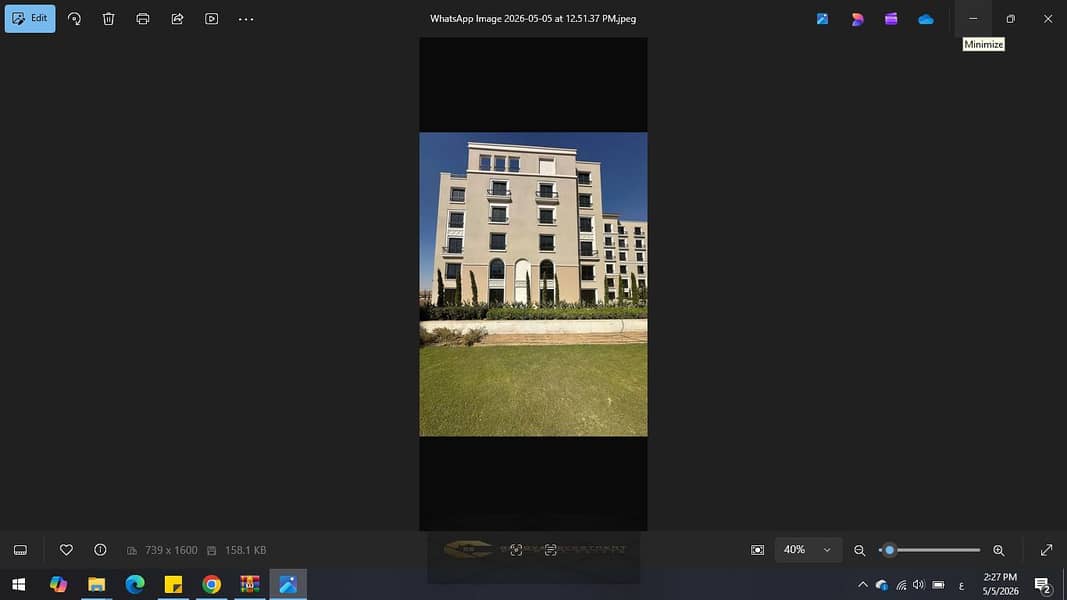Click the file name title text
Image resolution: width=1067 pixels, height=600 pixels.
click(x=533, y=19)
